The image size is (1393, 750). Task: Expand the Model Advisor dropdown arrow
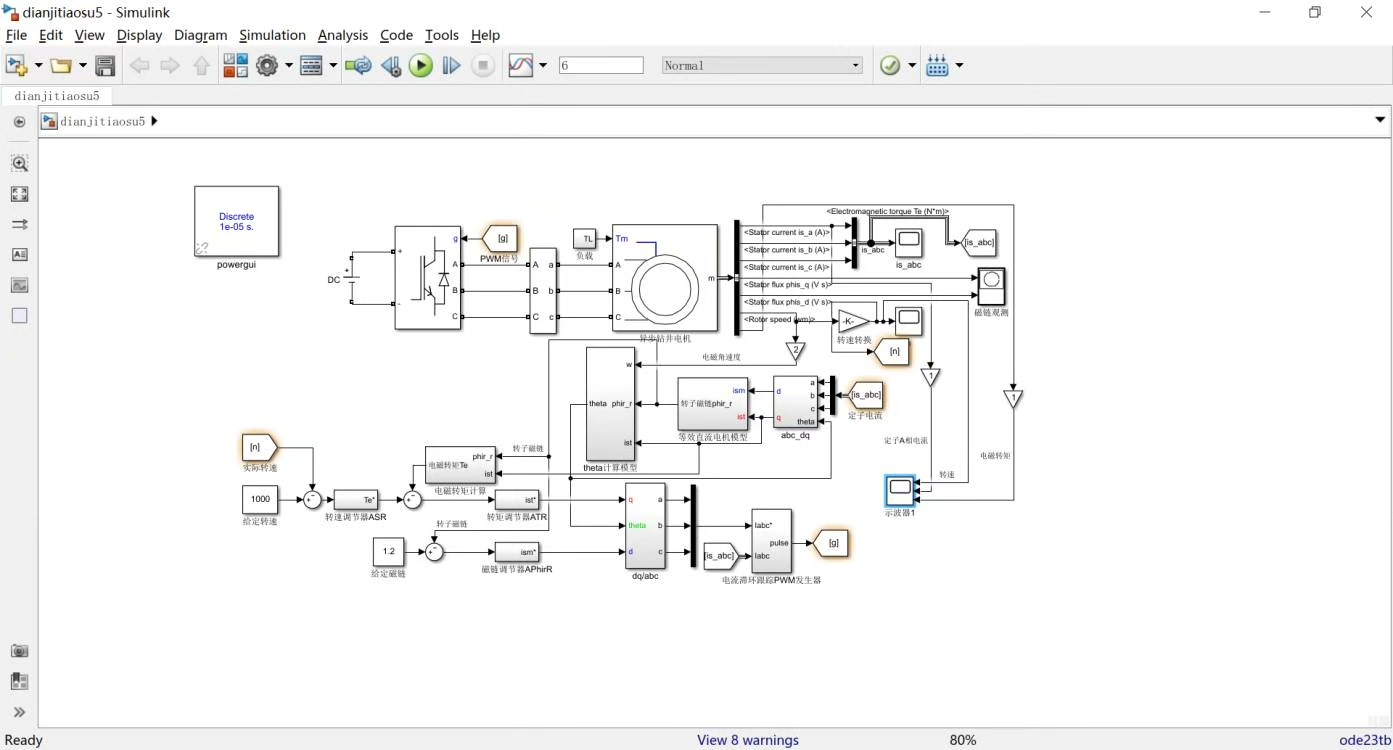(x=912, y=65)
